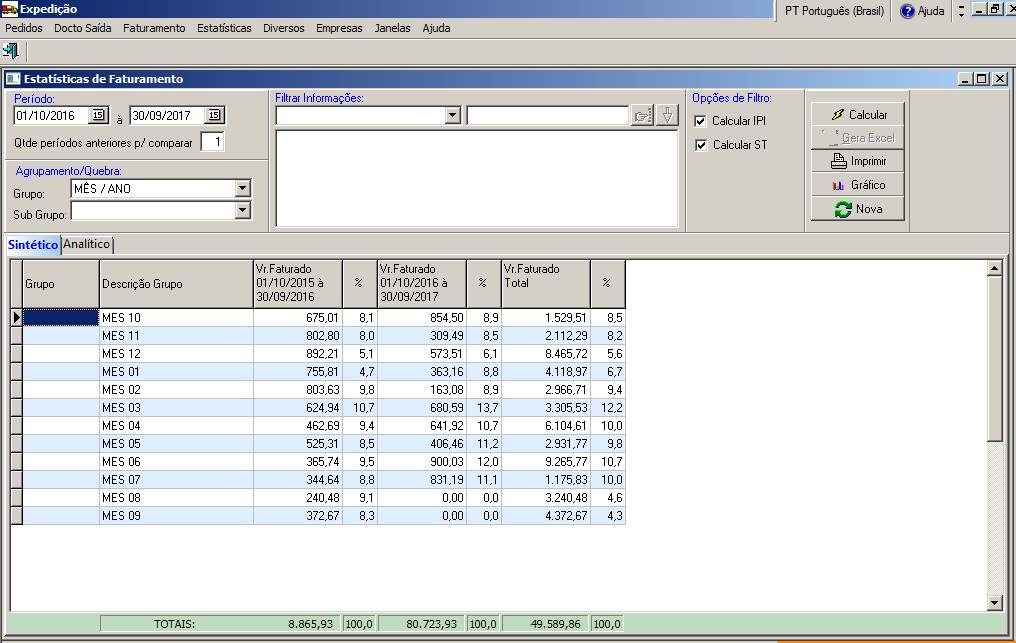1016x643 pixels.
Task: Open the start date calendar picker
Action: [x=97, y=116]
